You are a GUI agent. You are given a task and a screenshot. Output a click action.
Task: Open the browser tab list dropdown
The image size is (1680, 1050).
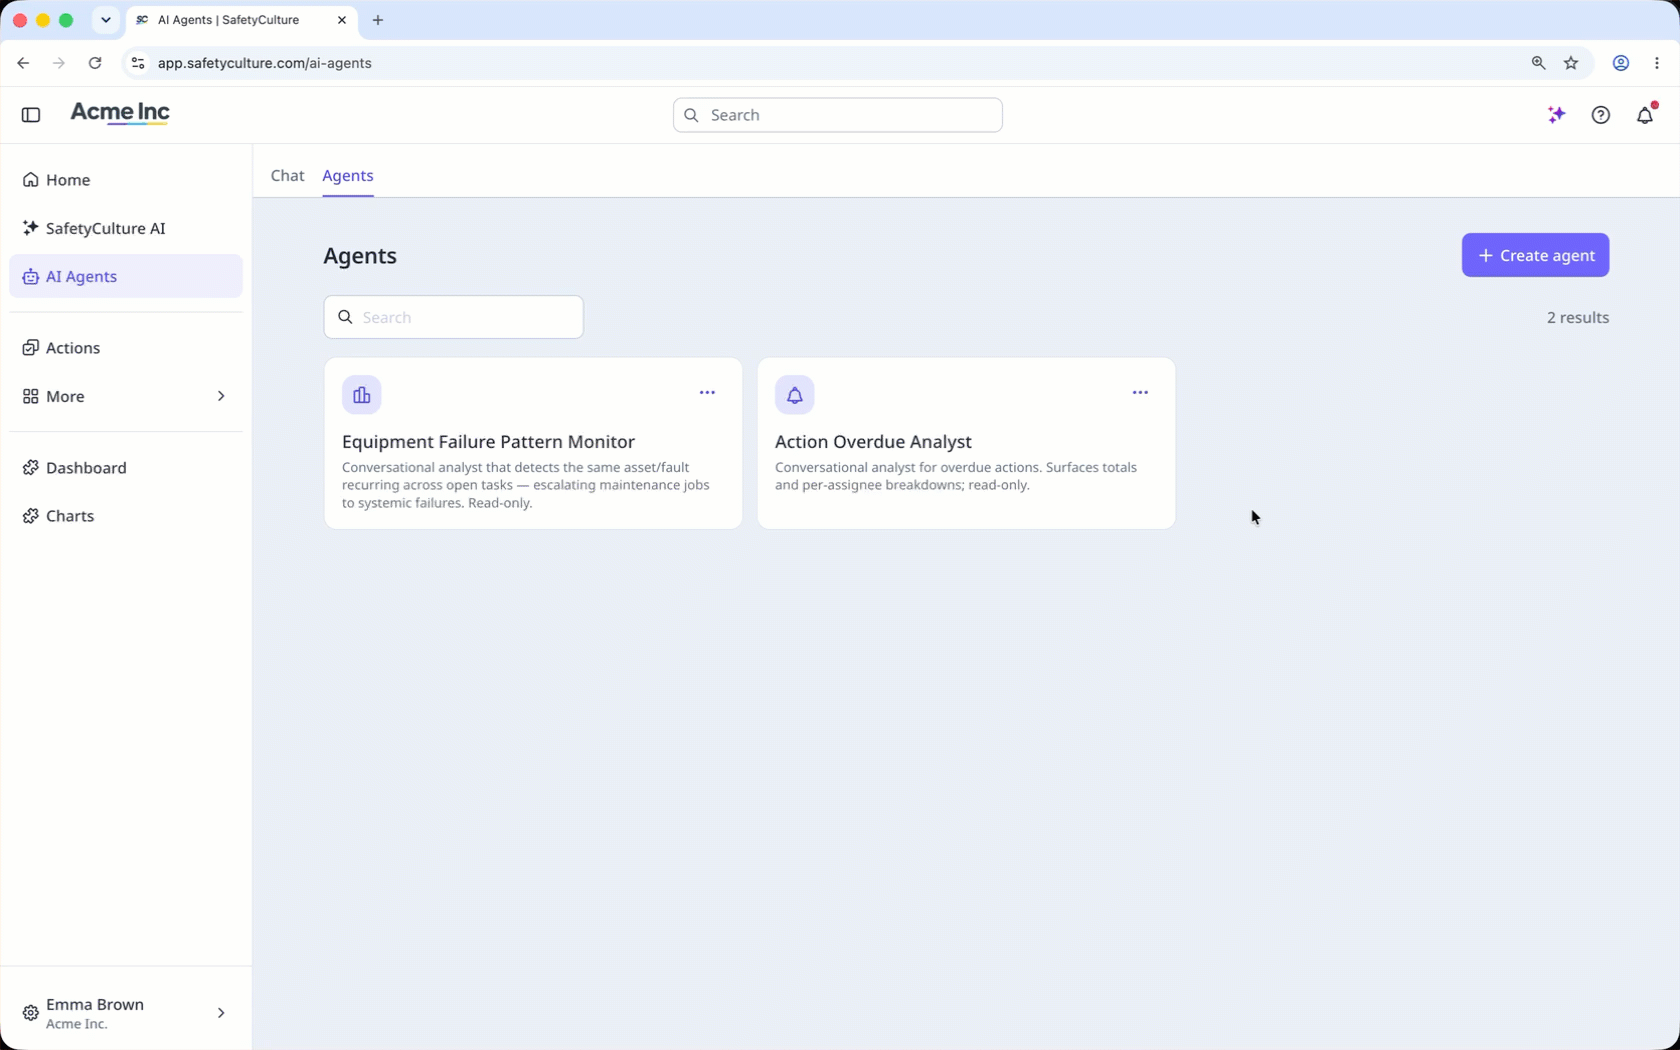106,20
